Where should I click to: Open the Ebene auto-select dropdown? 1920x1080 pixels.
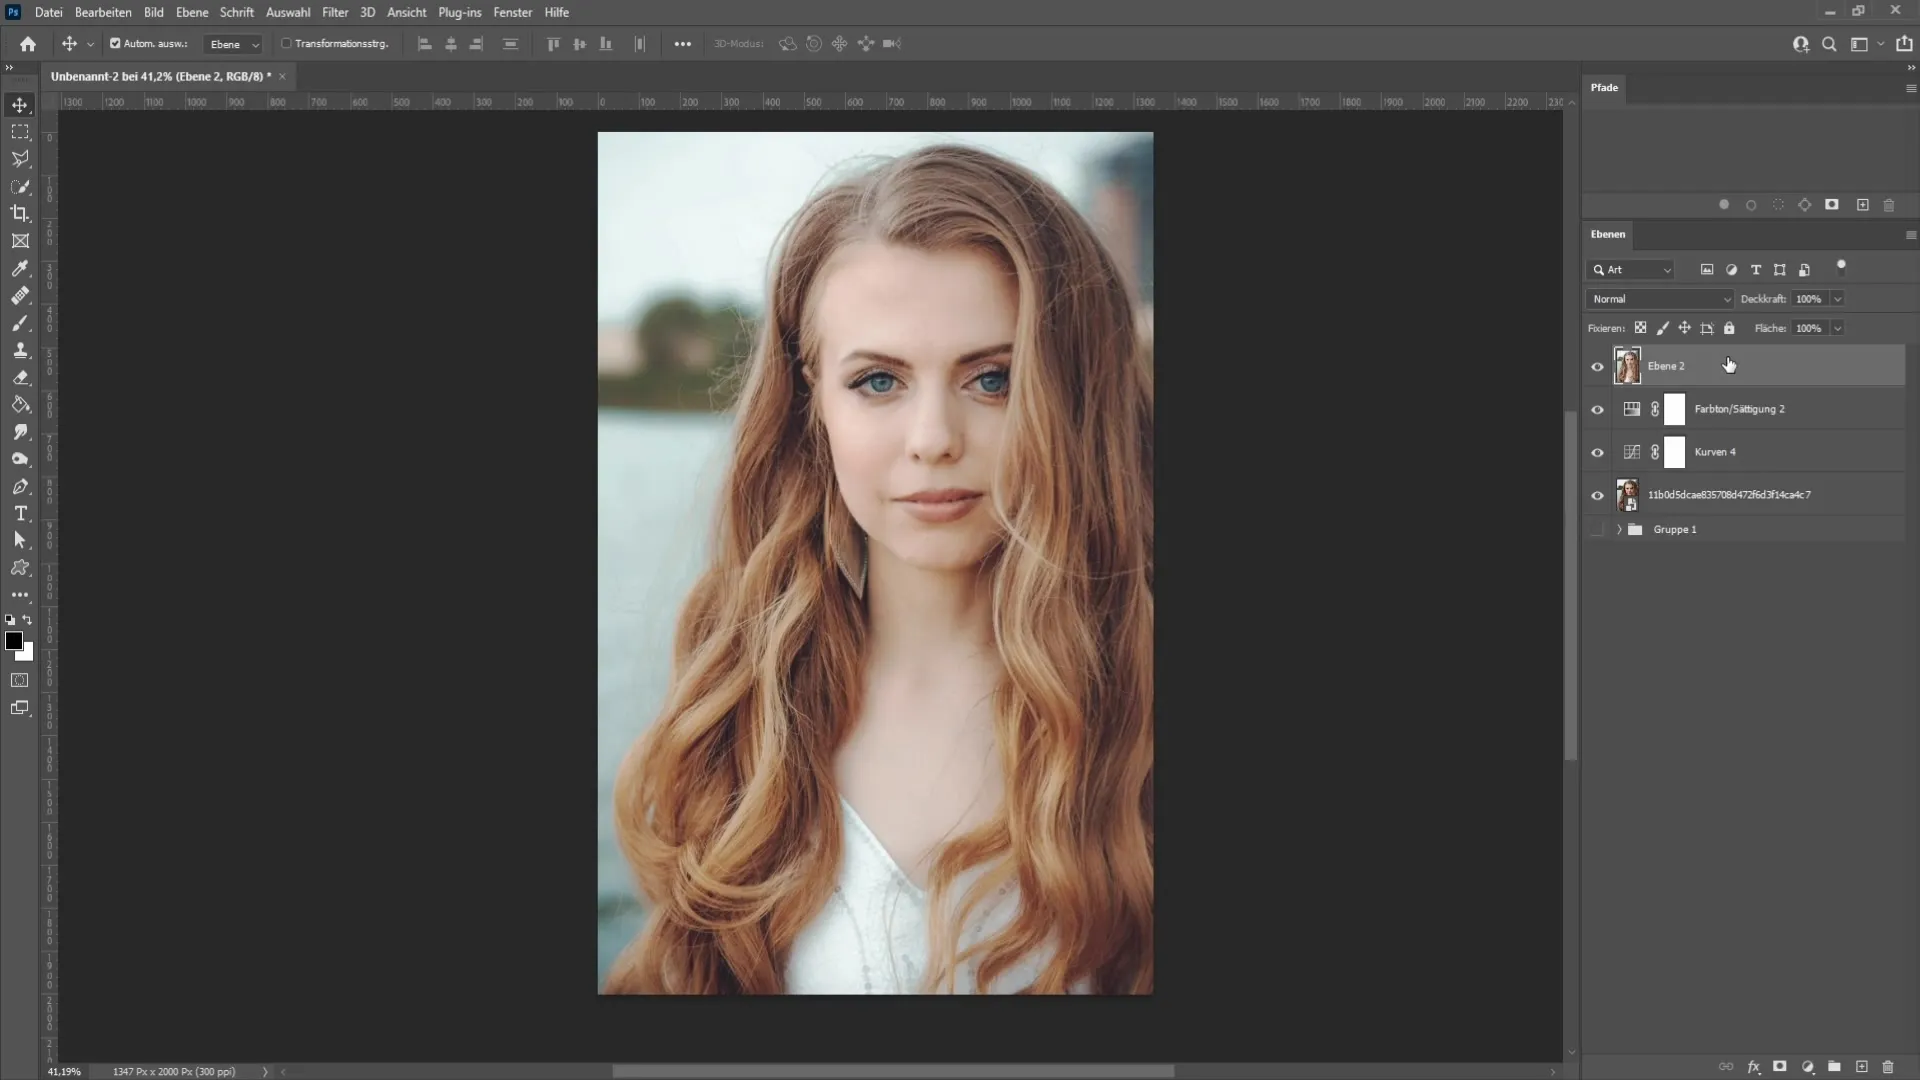(x=233, y=44)
